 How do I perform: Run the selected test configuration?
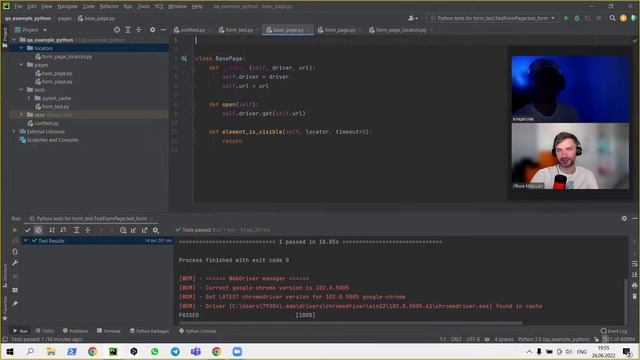pos(566,18)
